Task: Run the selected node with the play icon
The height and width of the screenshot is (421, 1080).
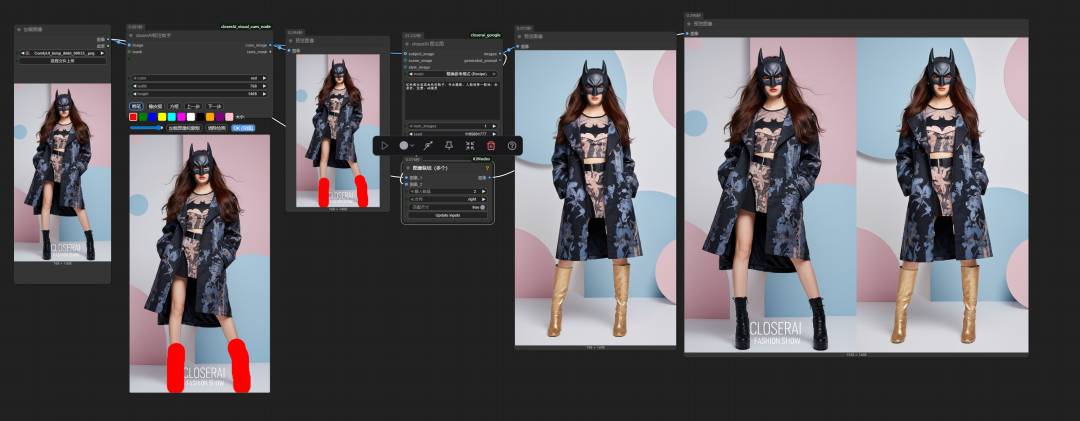Action: (x=385, y=146)
